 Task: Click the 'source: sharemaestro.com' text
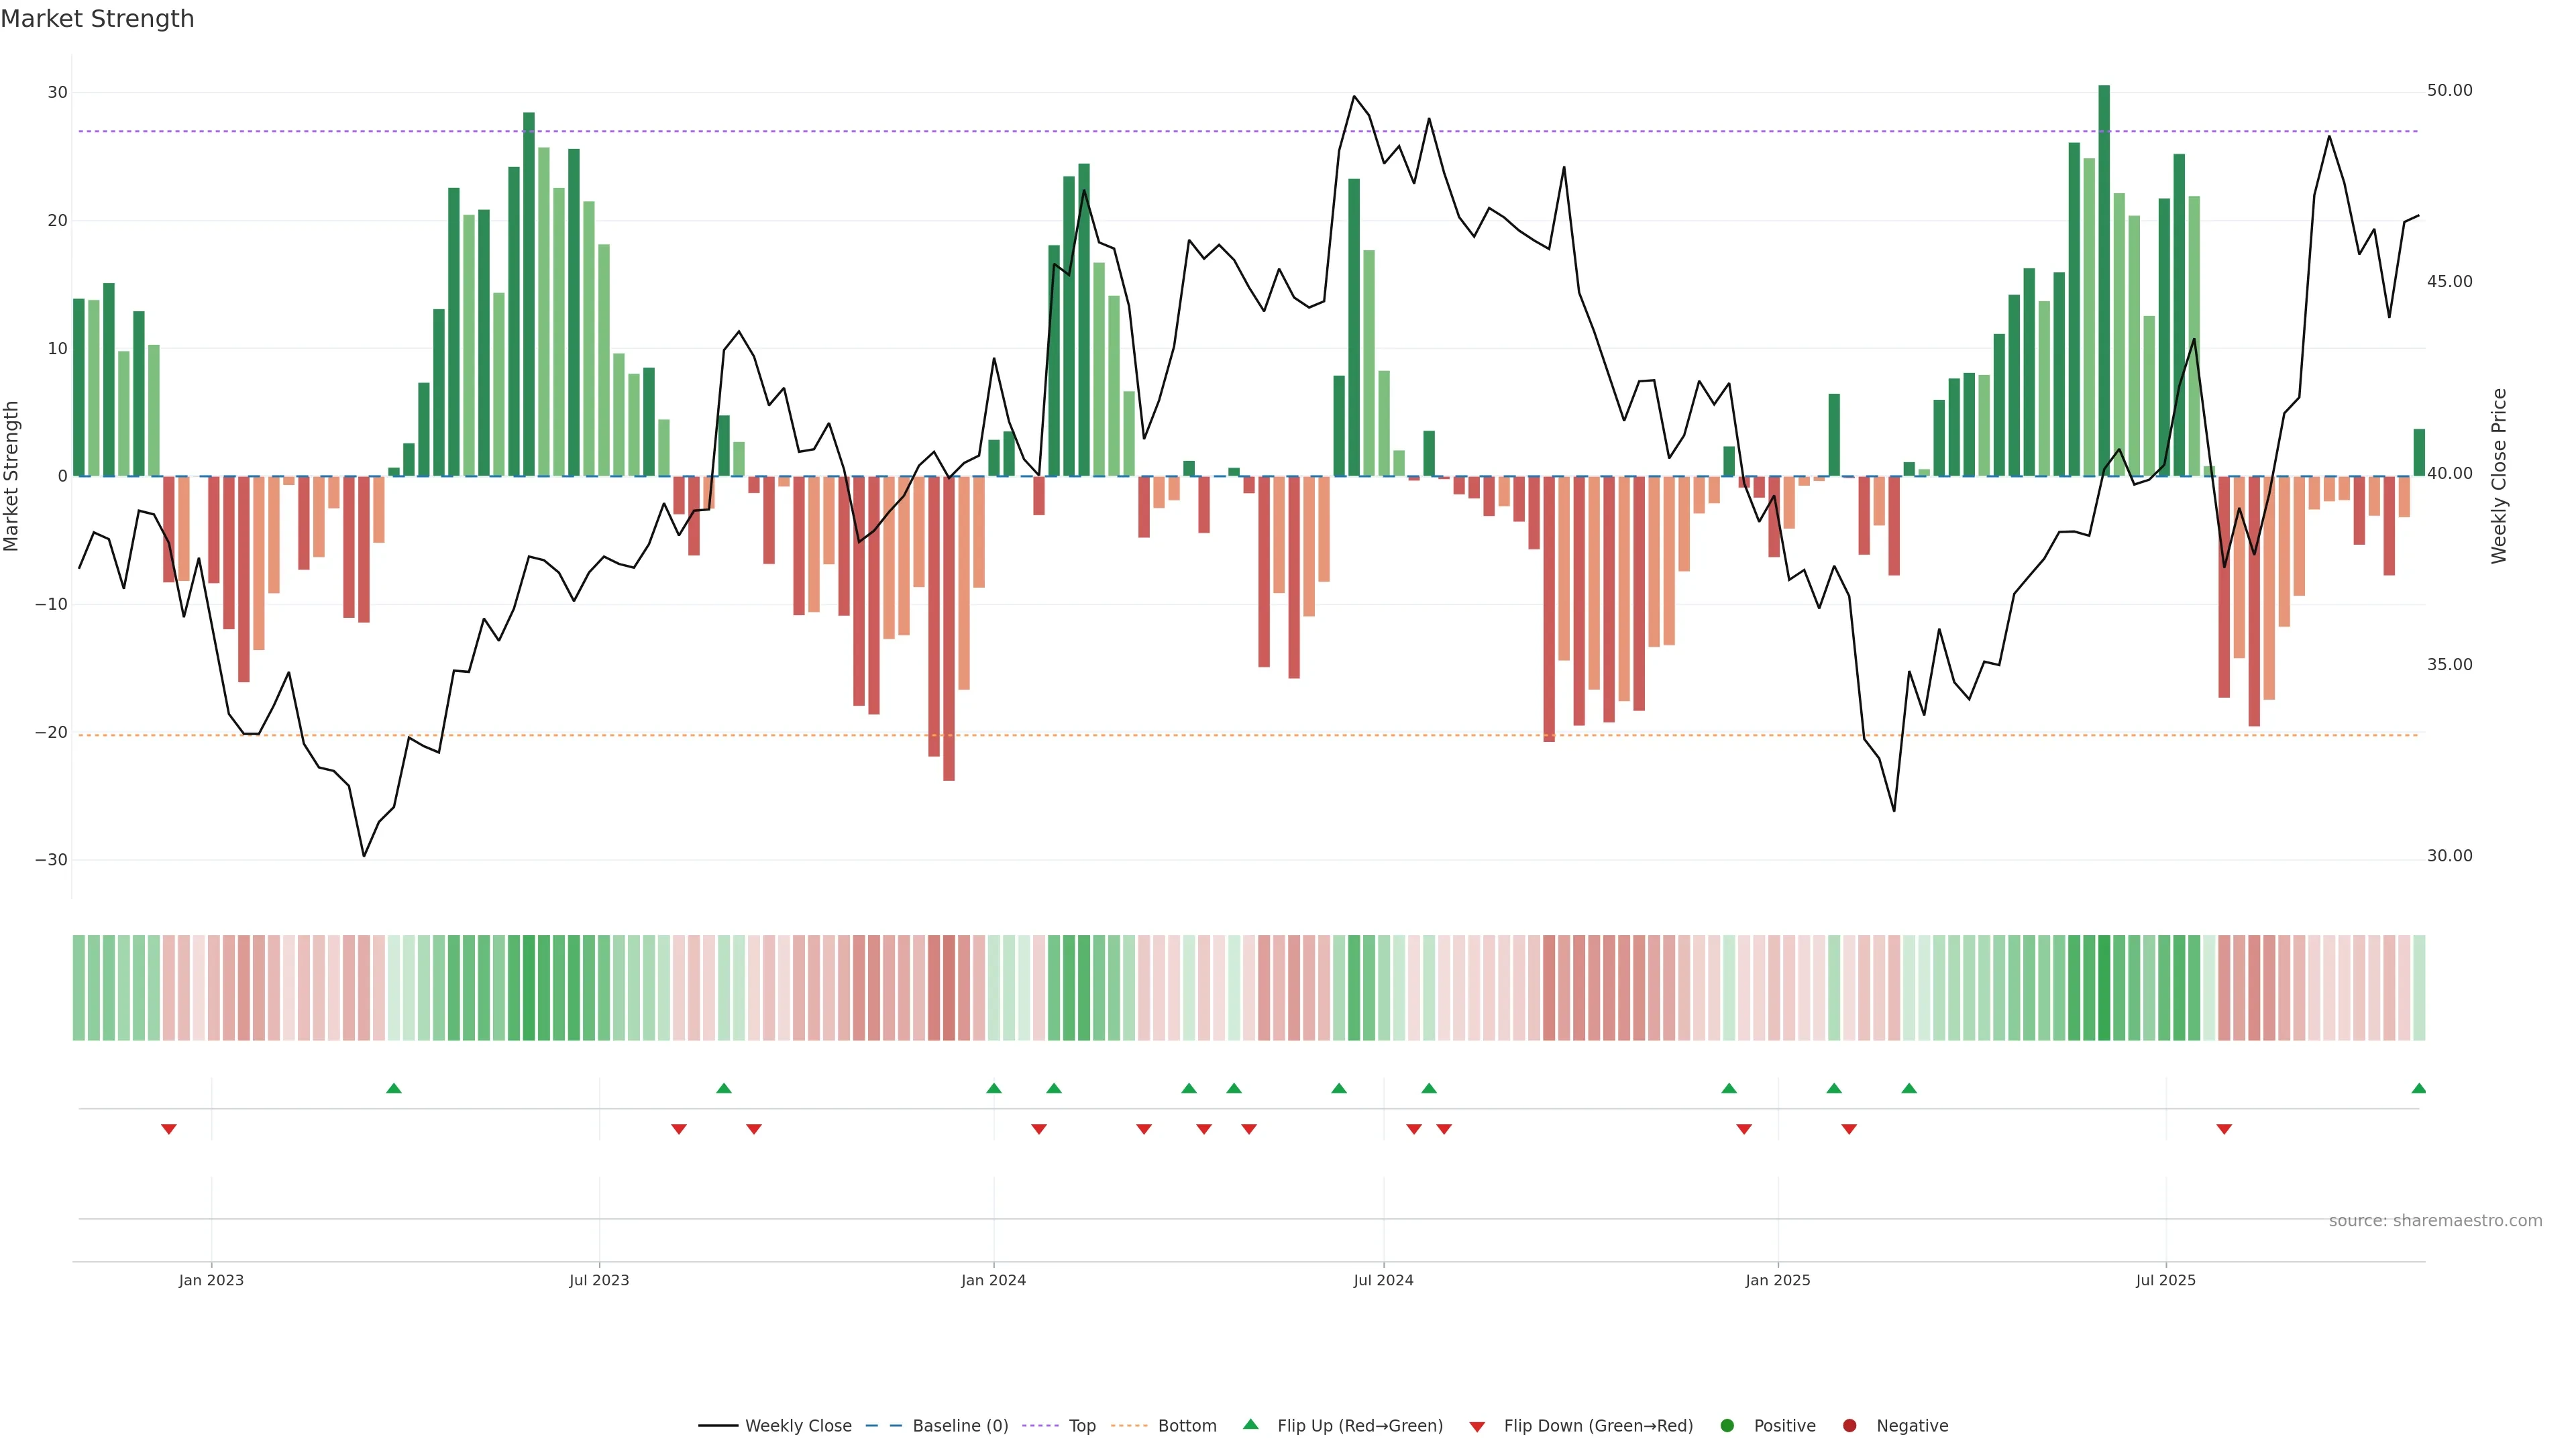2435,1220
